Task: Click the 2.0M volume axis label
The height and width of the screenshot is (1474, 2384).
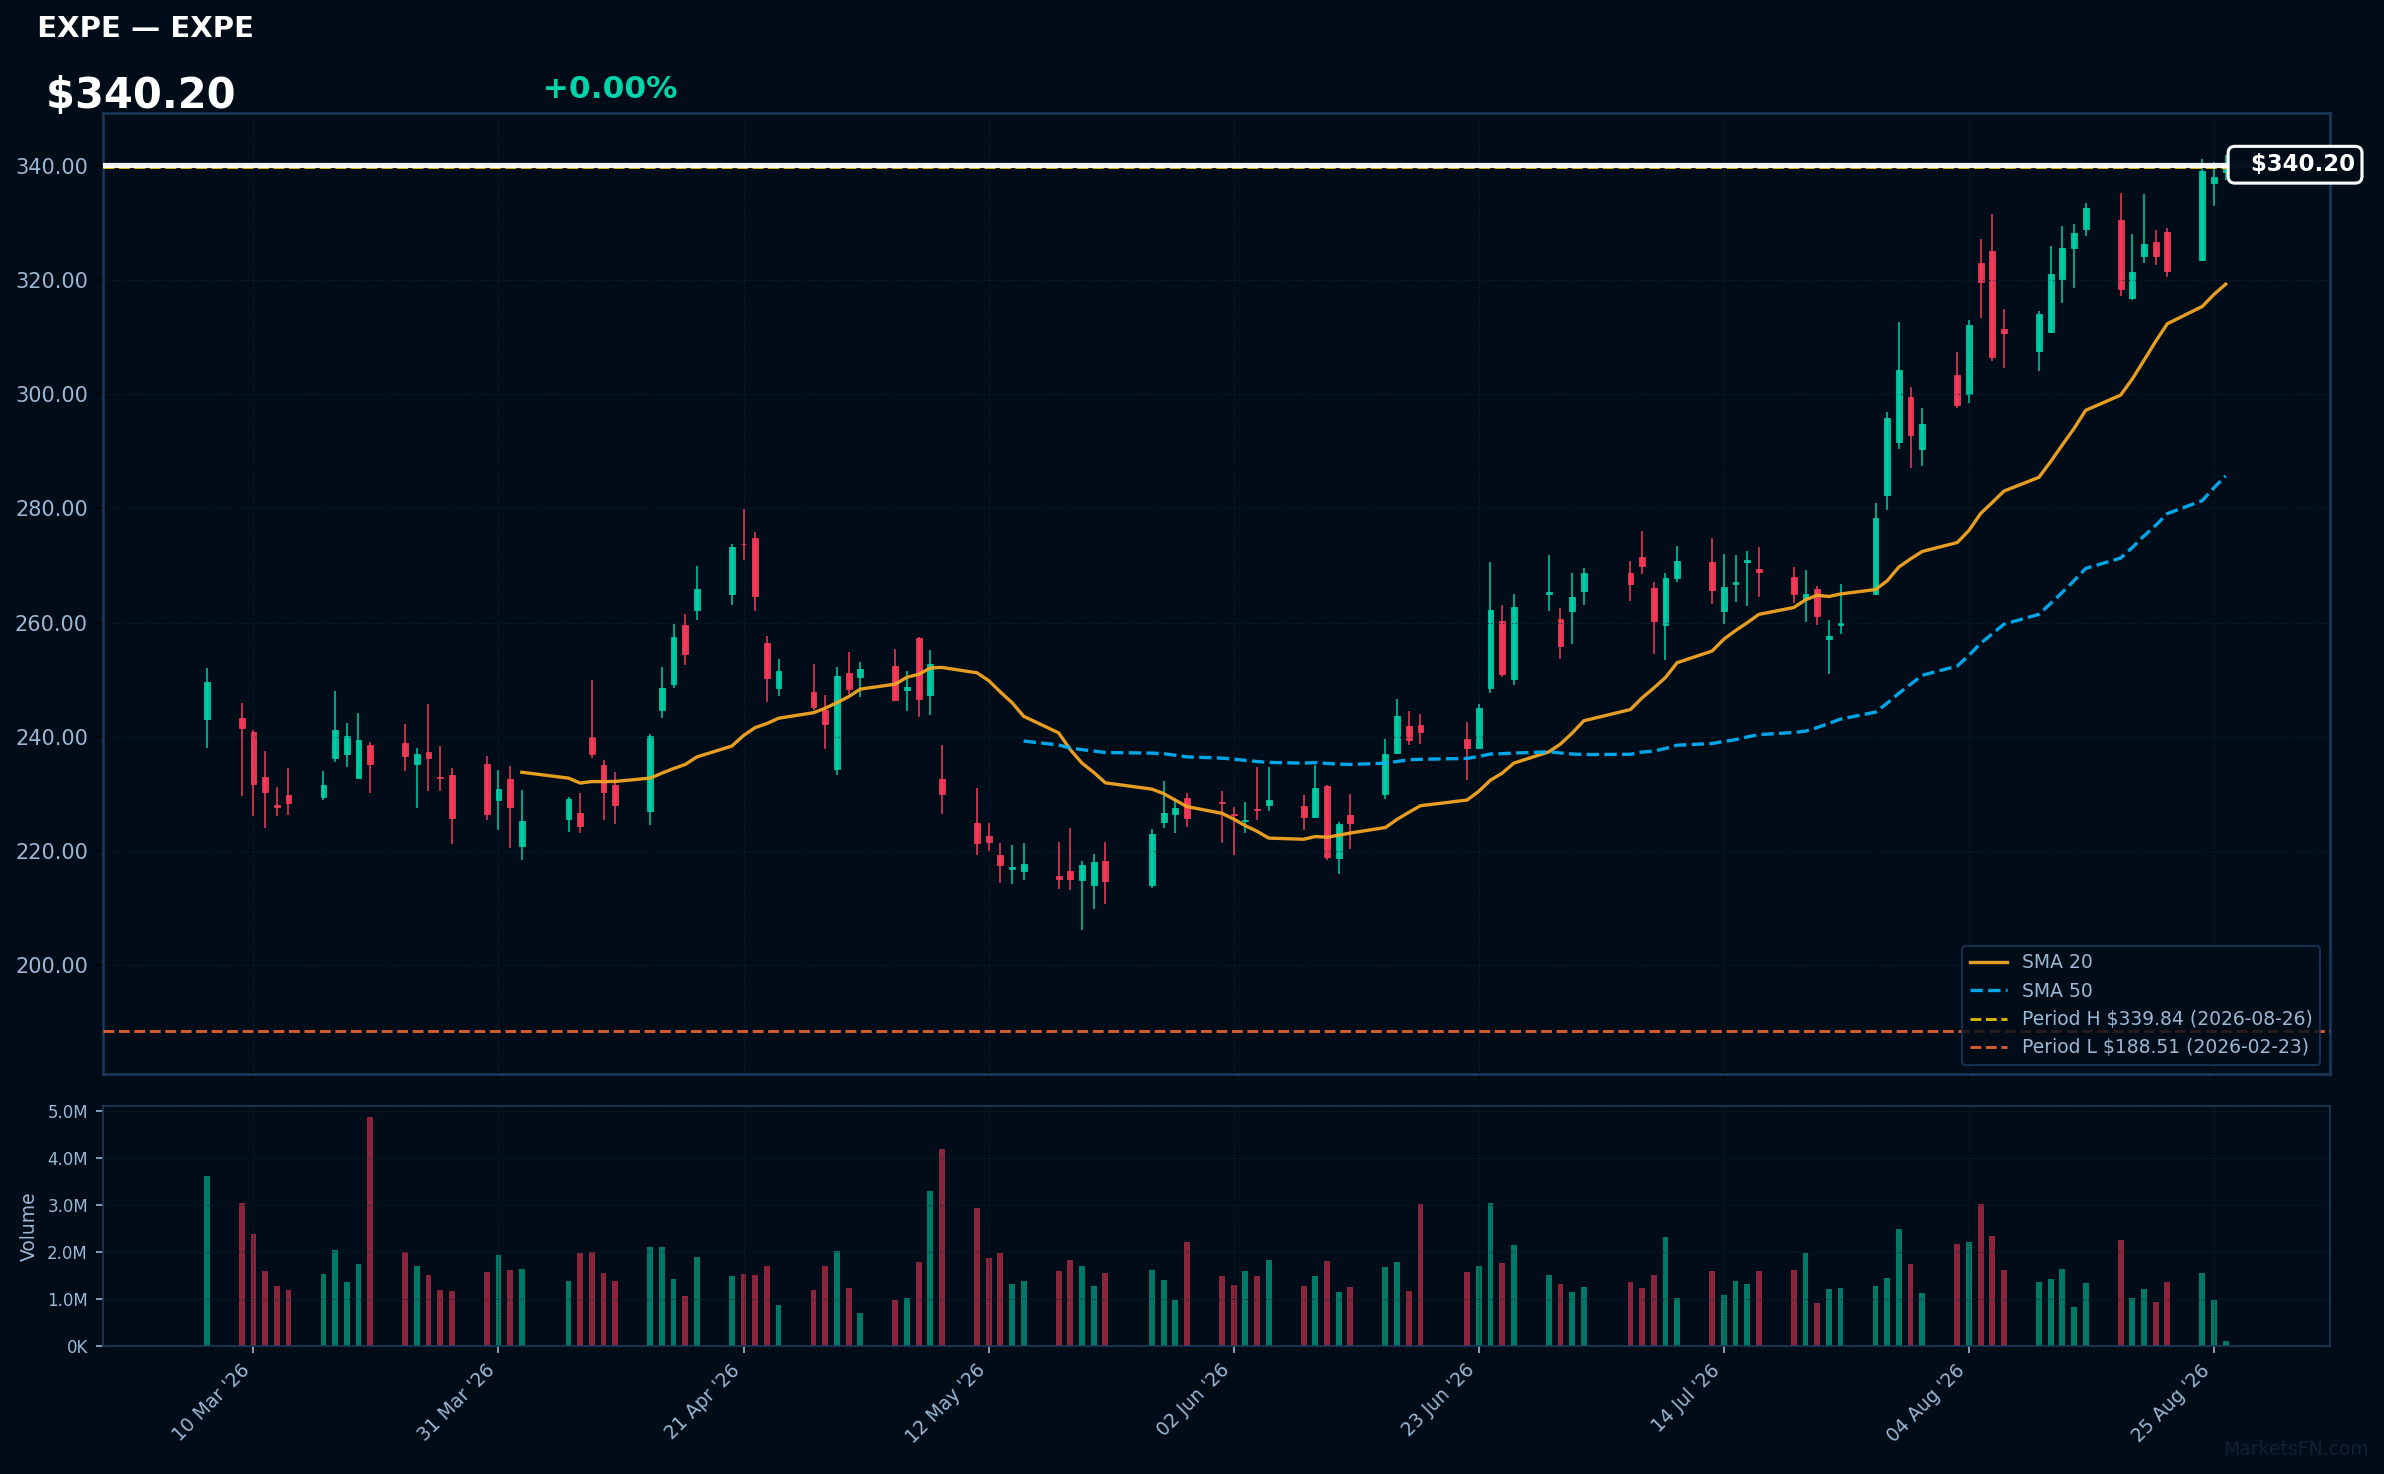Action: click(x=68, y=1253)
